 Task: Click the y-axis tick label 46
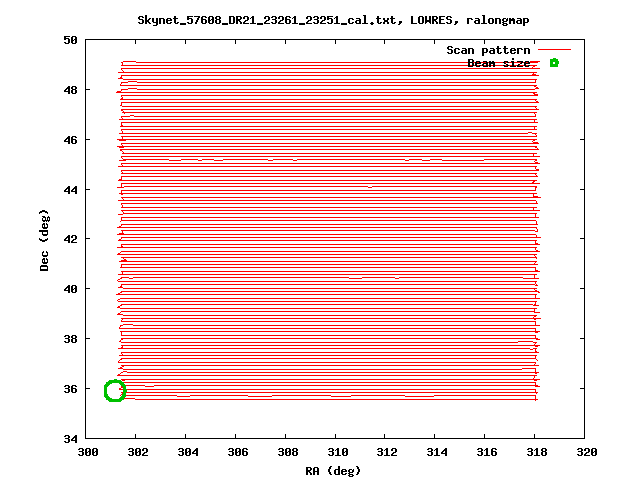click(70, 140)
